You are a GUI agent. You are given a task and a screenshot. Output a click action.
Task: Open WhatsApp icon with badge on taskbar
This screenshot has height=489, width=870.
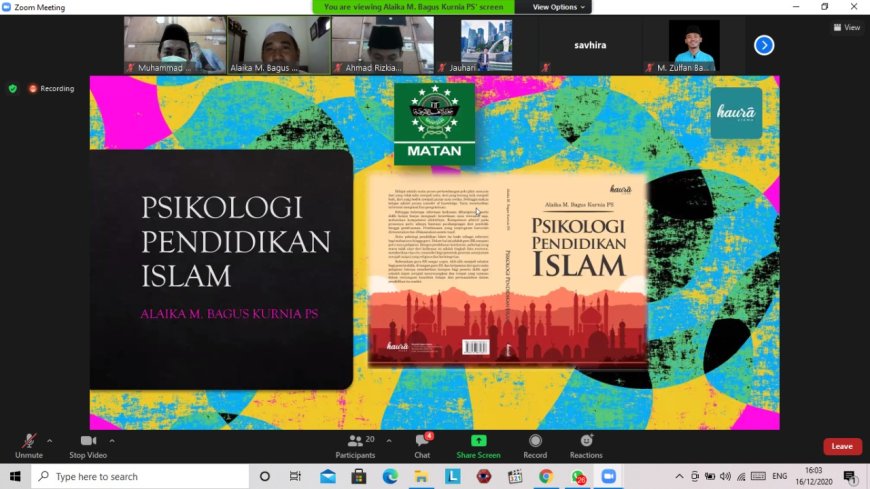pos(578,476)
